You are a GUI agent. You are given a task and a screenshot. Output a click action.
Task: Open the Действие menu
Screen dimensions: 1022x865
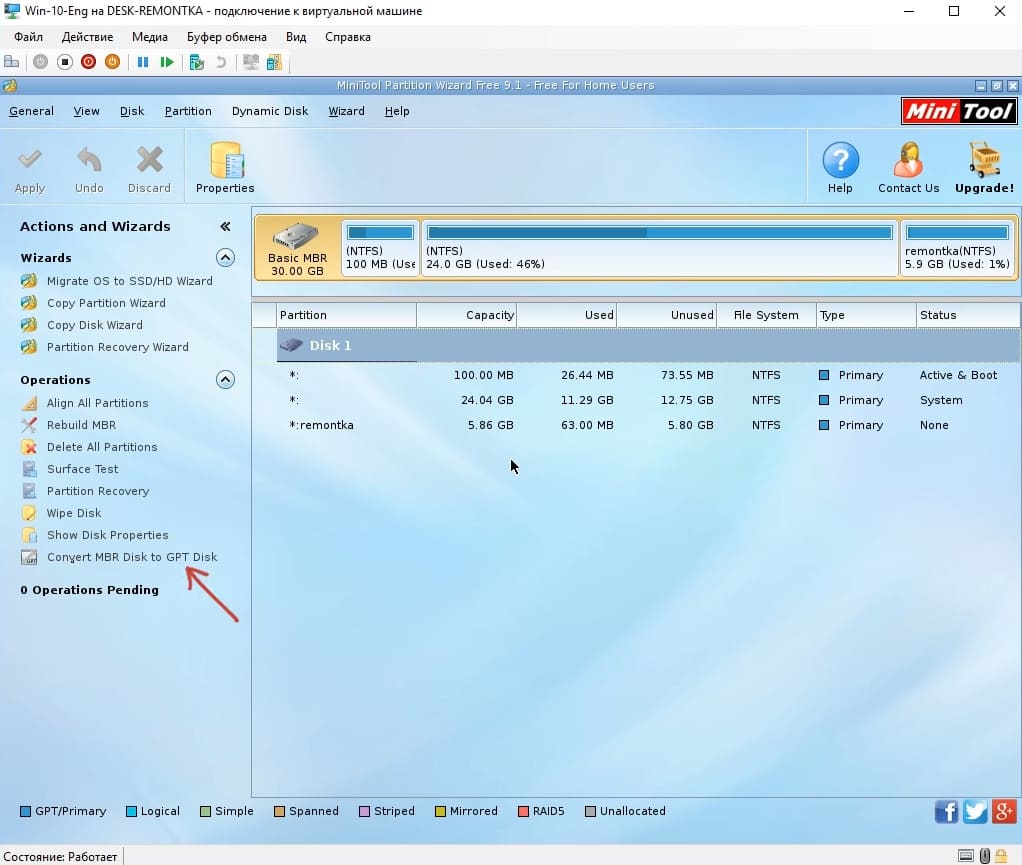(87, 37)
